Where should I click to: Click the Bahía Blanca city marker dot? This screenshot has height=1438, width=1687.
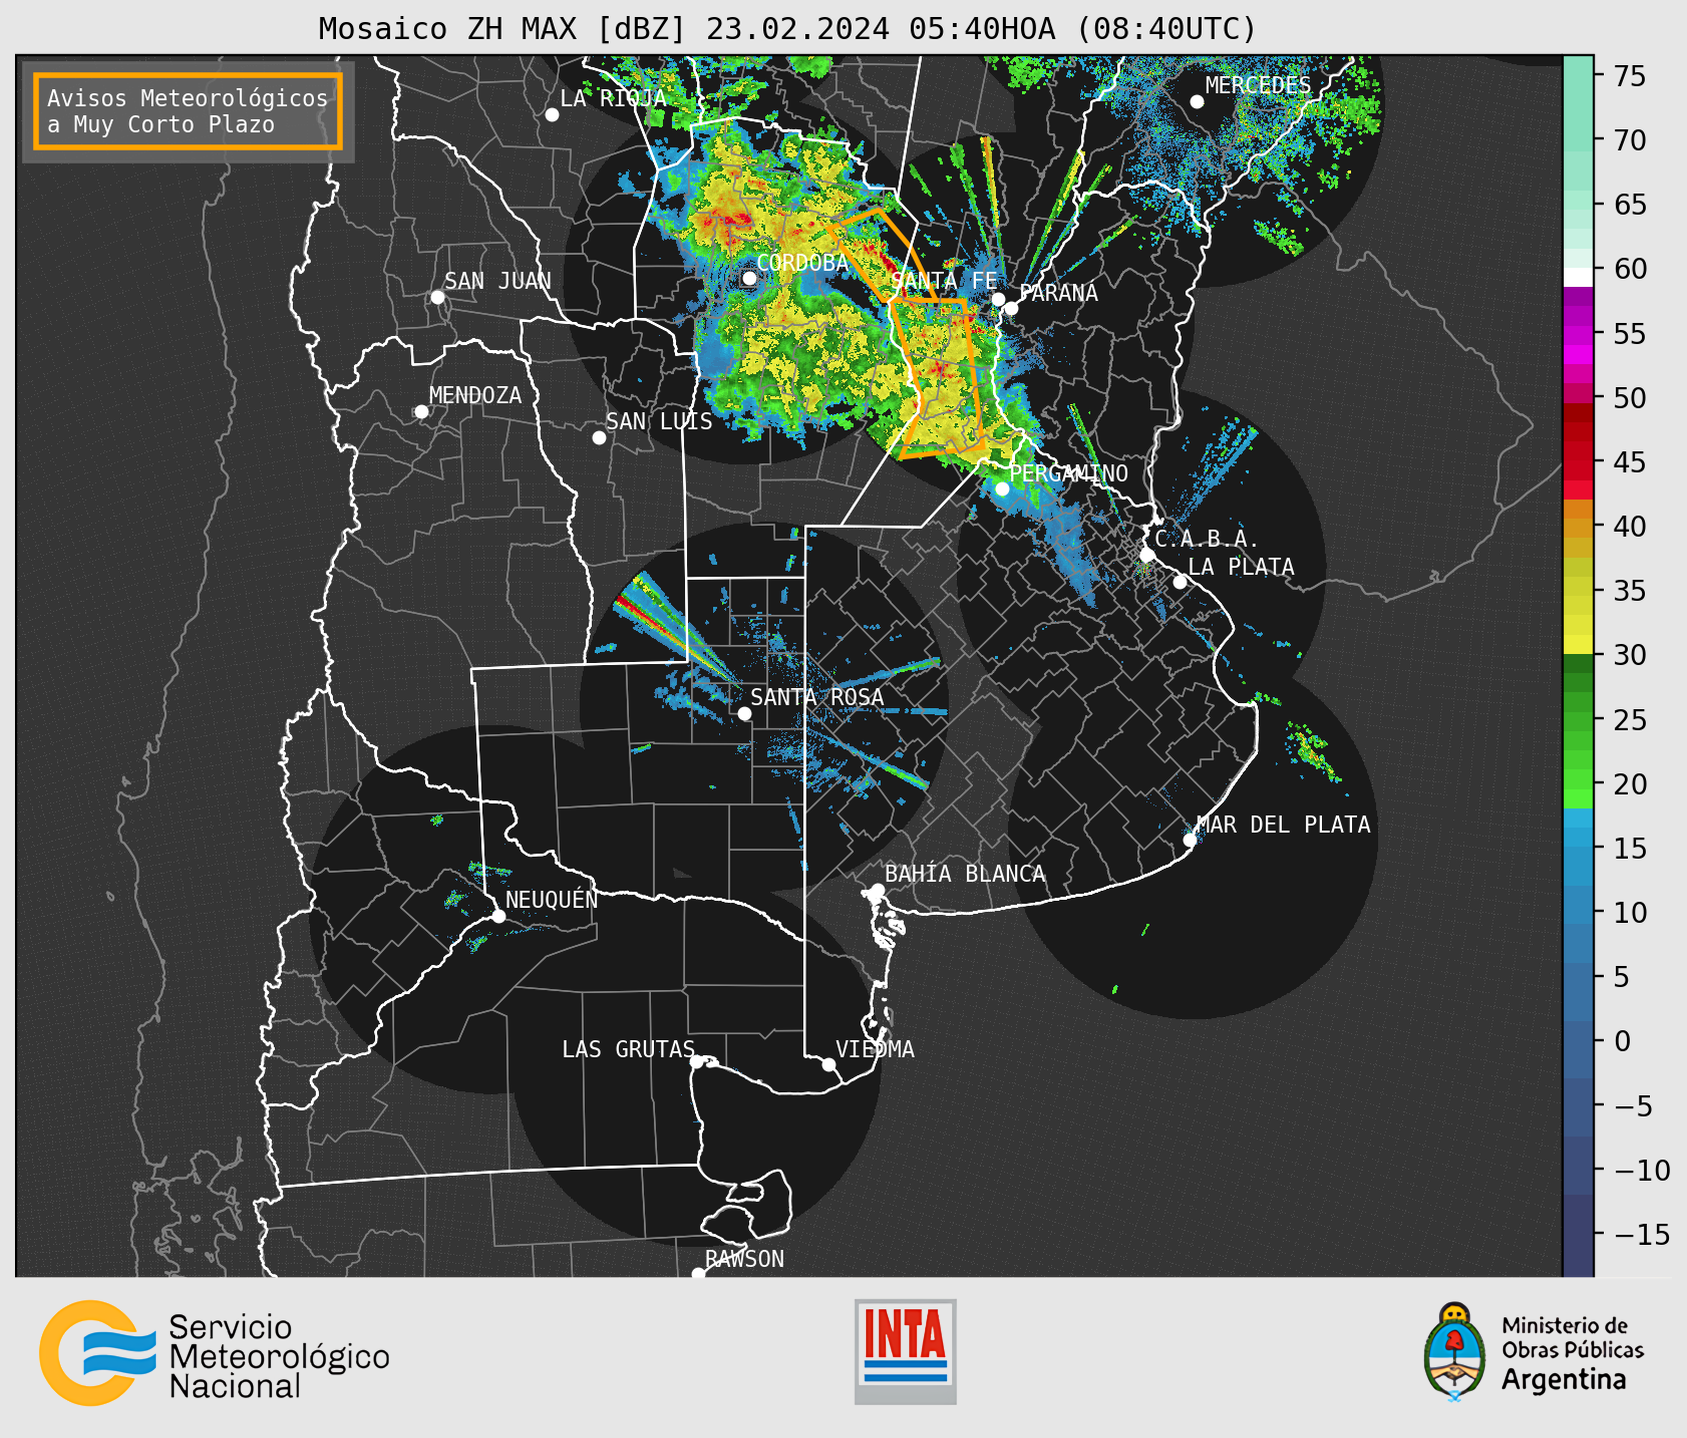pyautogui.click(x=877, y=890)
